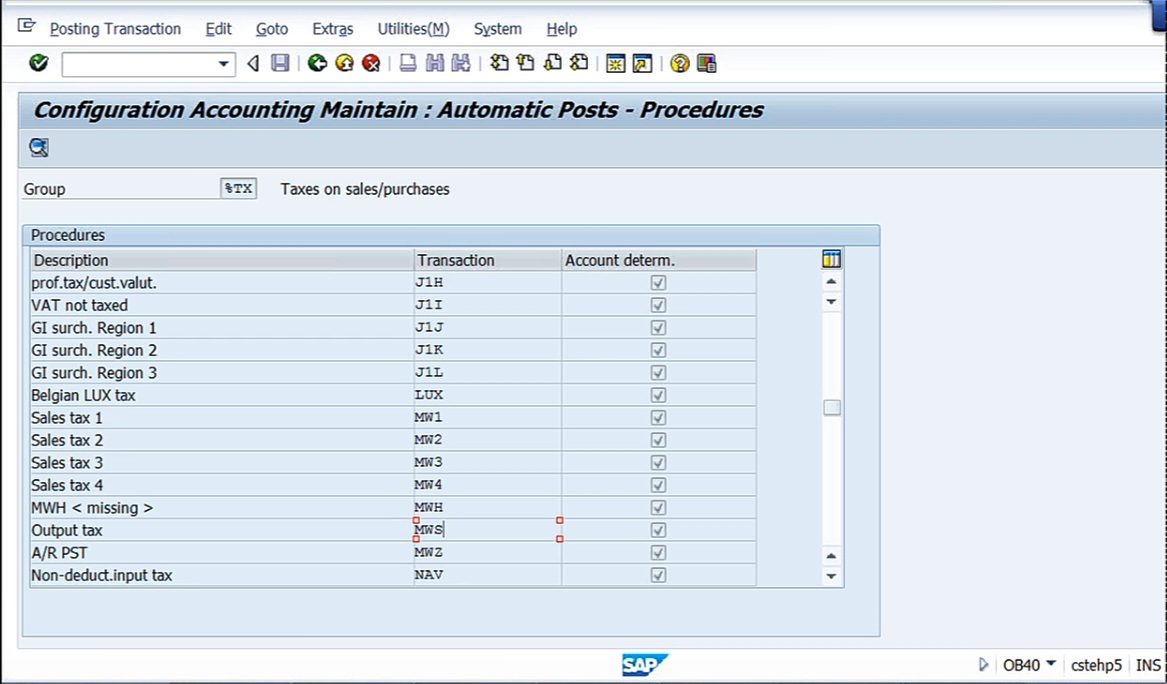Click the Next Page icon
Viewport: 1167px width, 684px height.
pos(552,63)
